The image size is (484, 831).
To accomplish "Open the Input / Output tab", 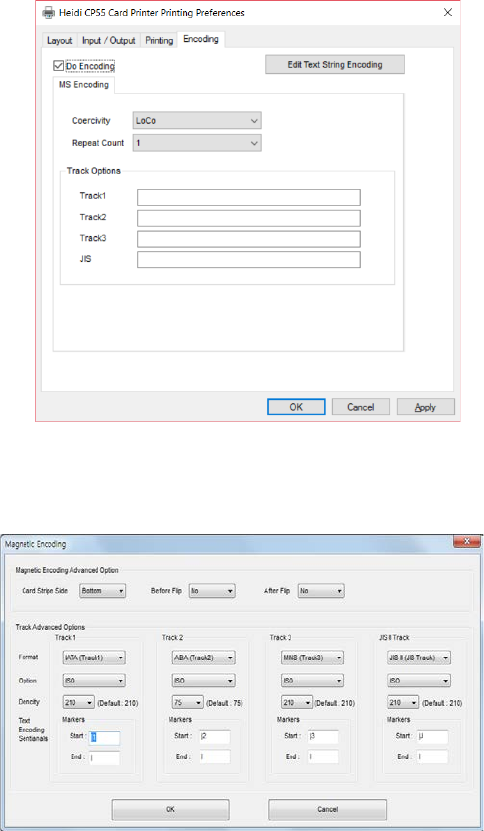I will click(x=109, y=40).
